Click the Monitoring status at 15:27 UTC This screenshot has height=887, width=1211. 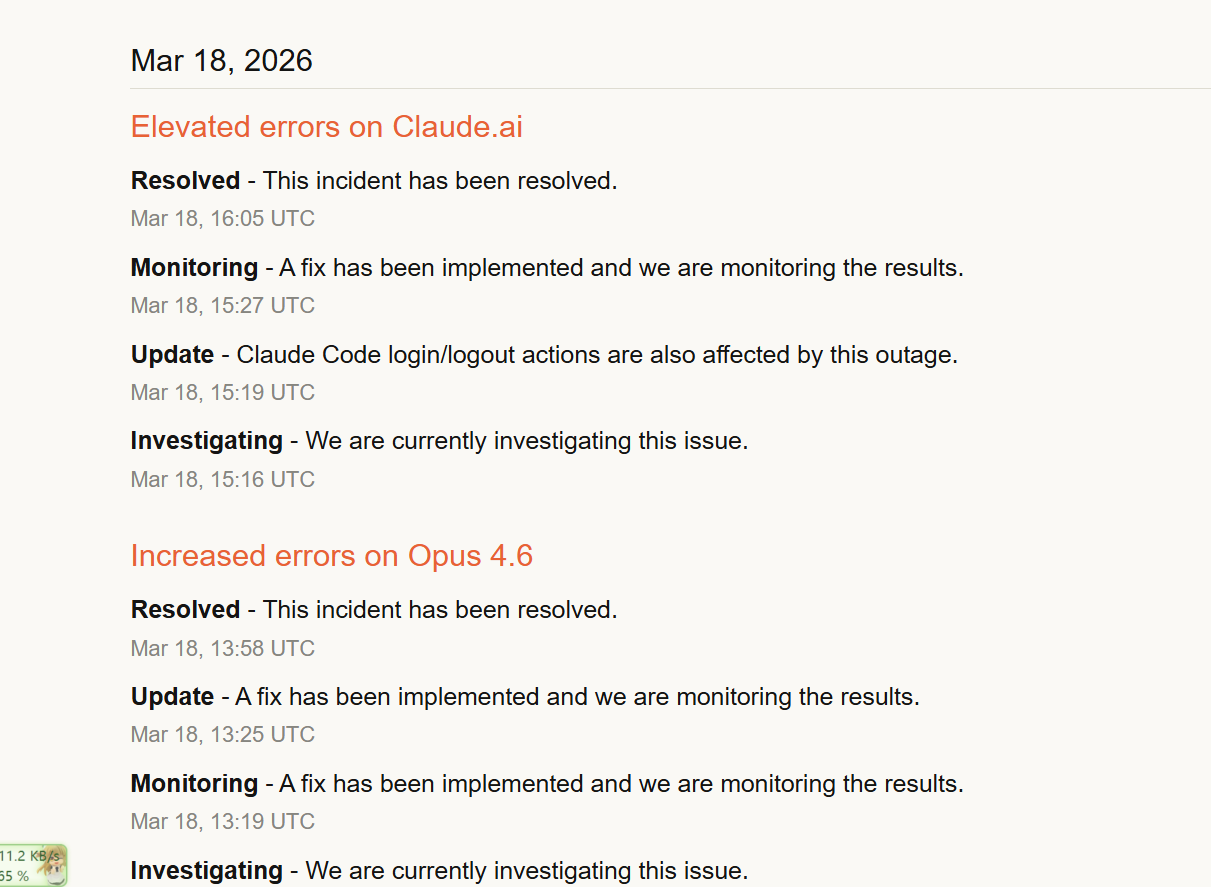tap(194, 268)
